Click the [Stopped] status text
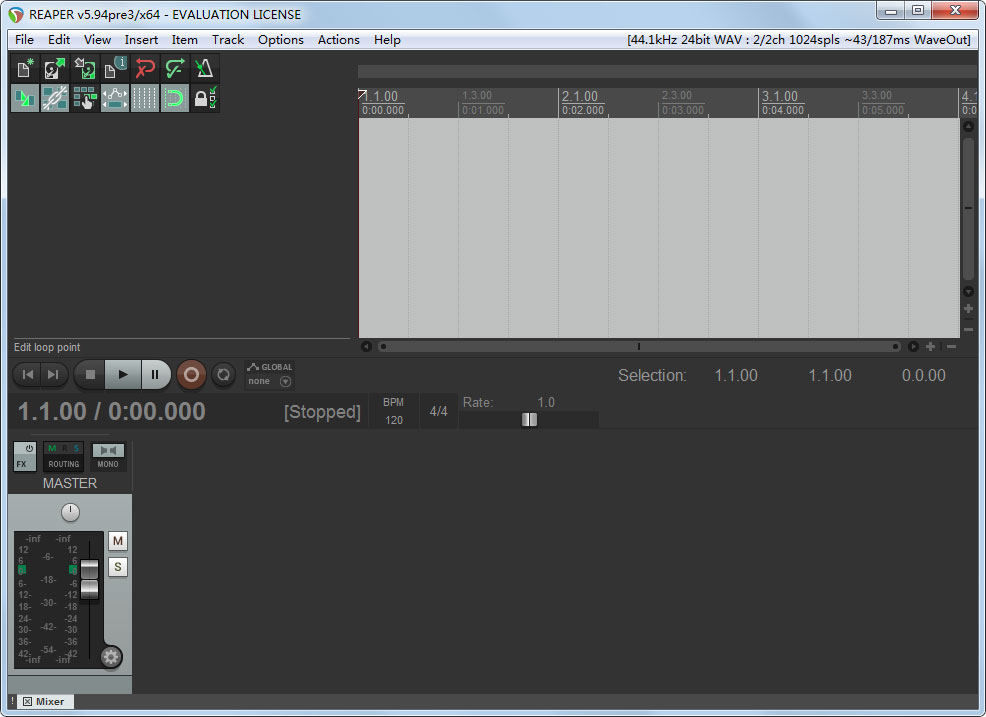The height and width of the screenshot is (717, 986). coord(322,412)
